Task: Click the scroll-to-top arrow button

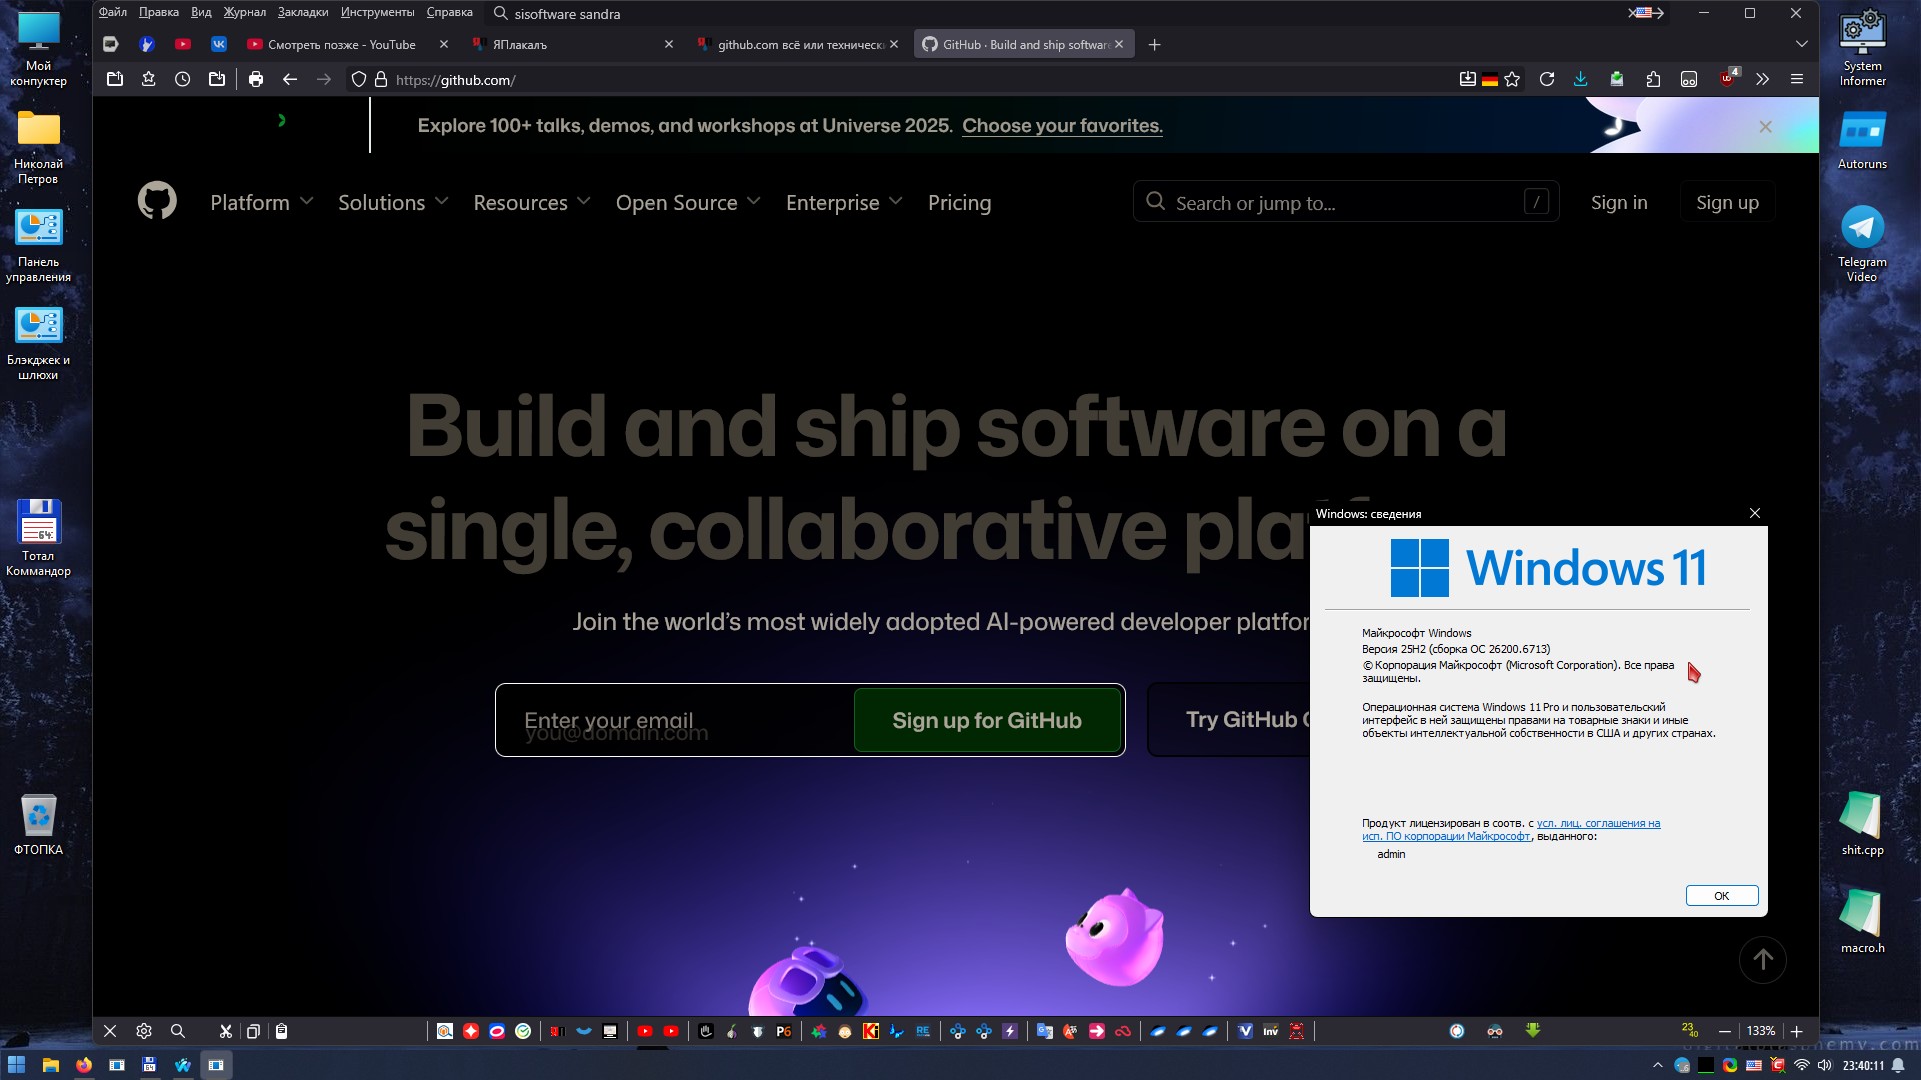Action: pos(1762,960)
